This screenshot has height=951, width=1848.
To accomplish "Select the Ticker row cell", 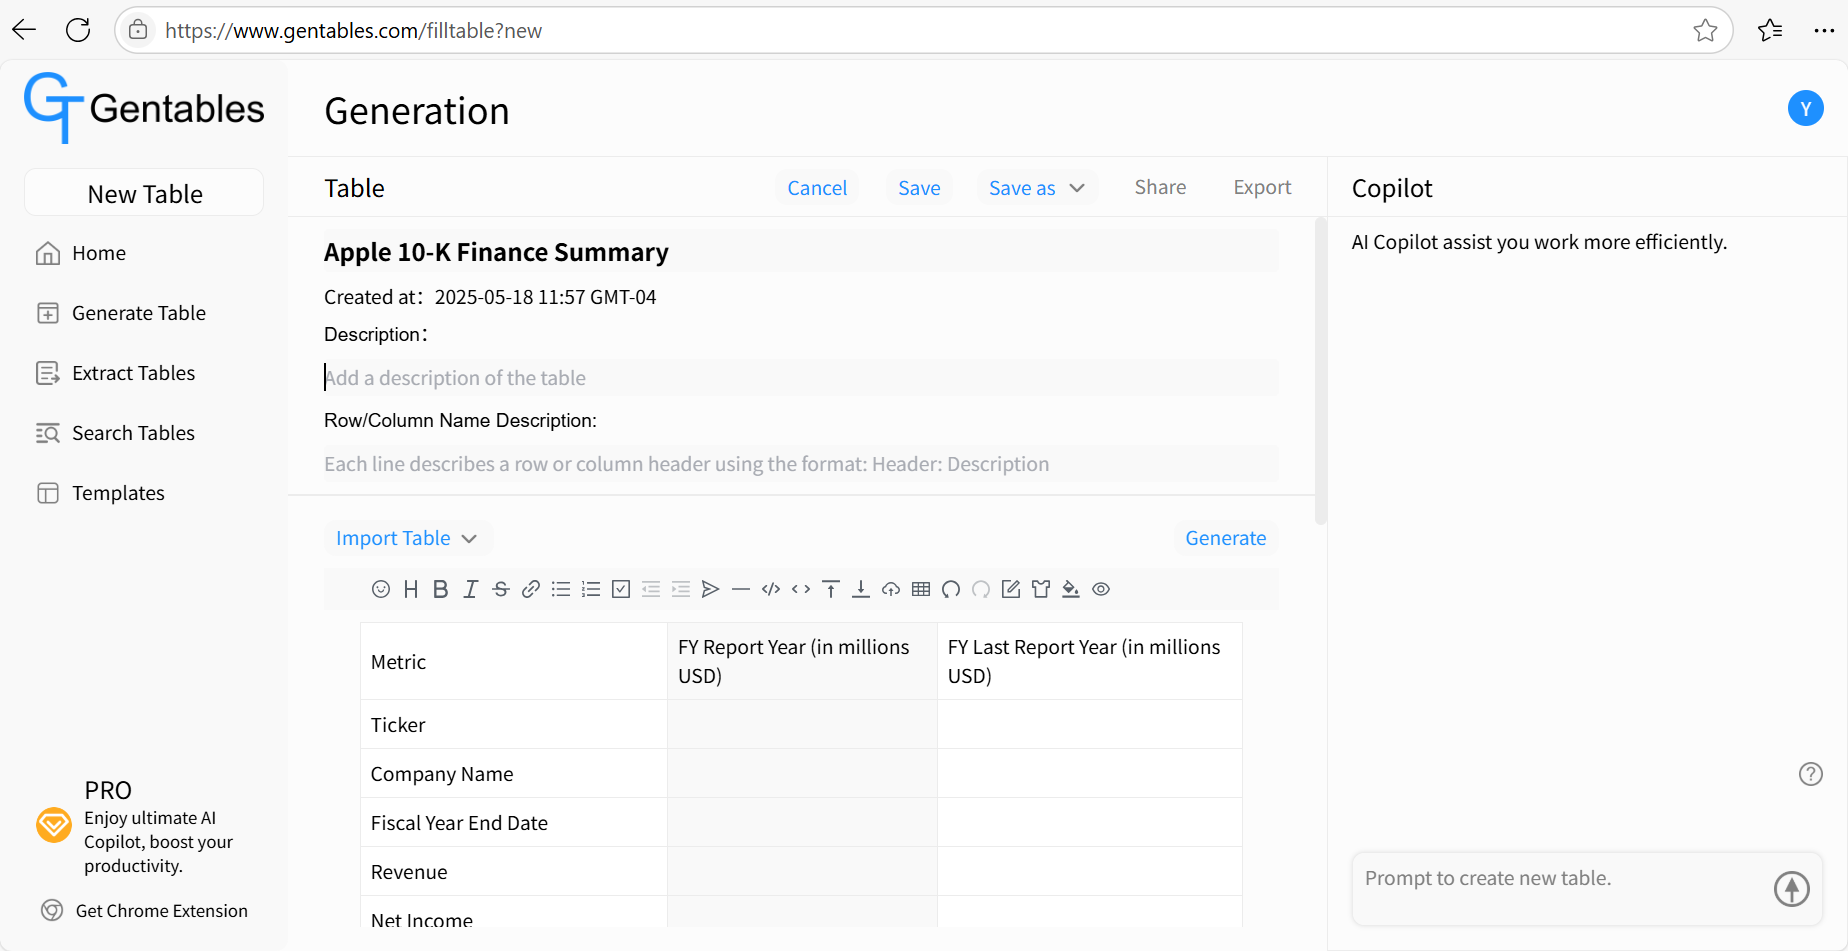I will (x=513, y=725).
